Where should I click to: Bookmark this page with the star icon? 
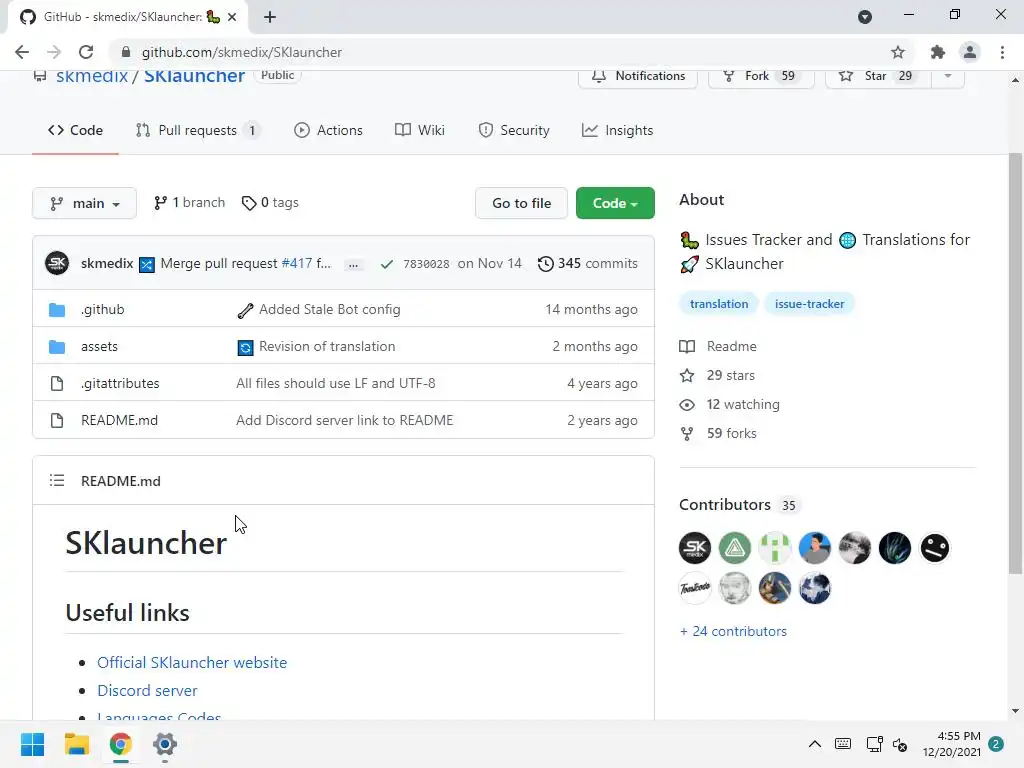coord(898,52)
